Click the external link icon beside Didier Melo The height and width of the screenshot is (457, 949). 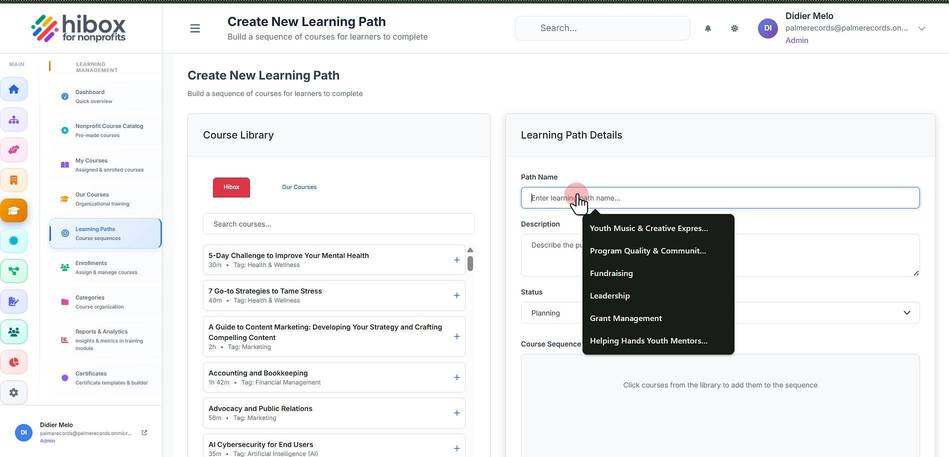(x=144, y=433)
